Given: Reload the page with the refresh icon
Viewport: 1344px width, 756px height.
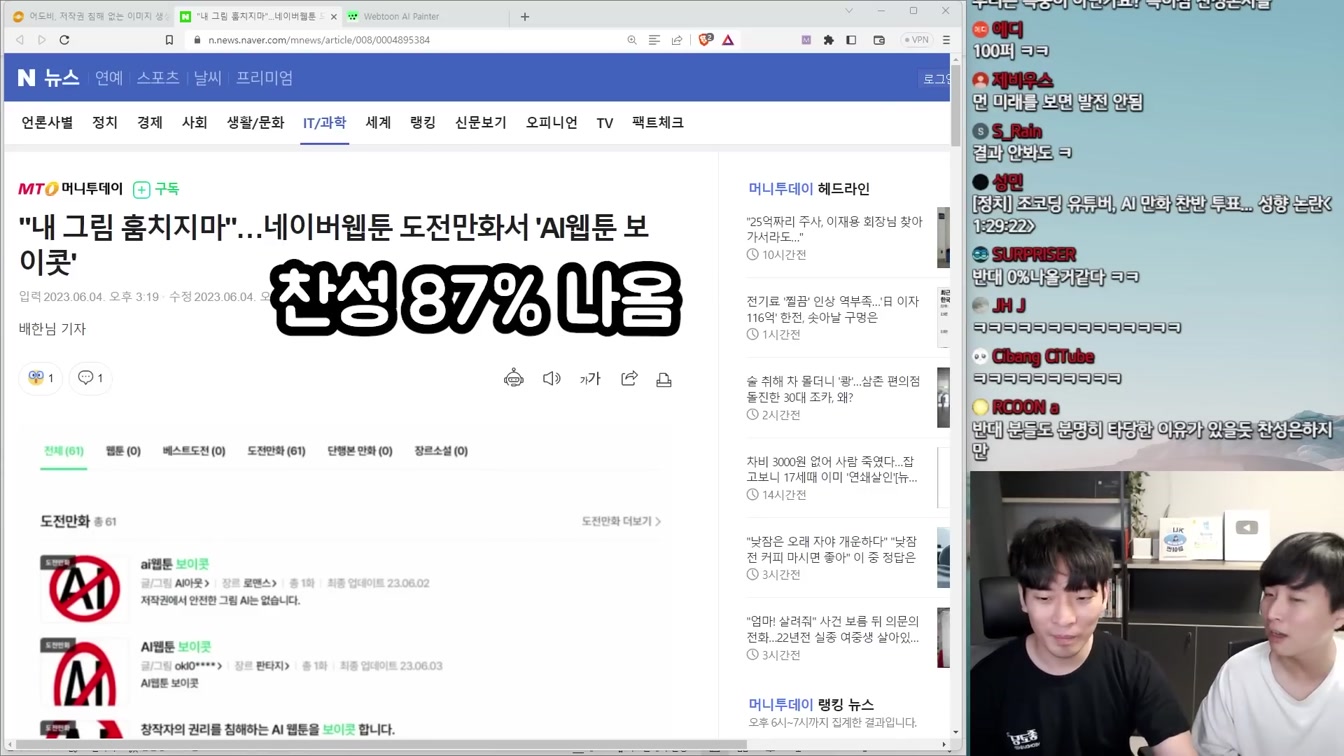Looking at the screenshot, I should pyautogui.click(x=65, y=40).
